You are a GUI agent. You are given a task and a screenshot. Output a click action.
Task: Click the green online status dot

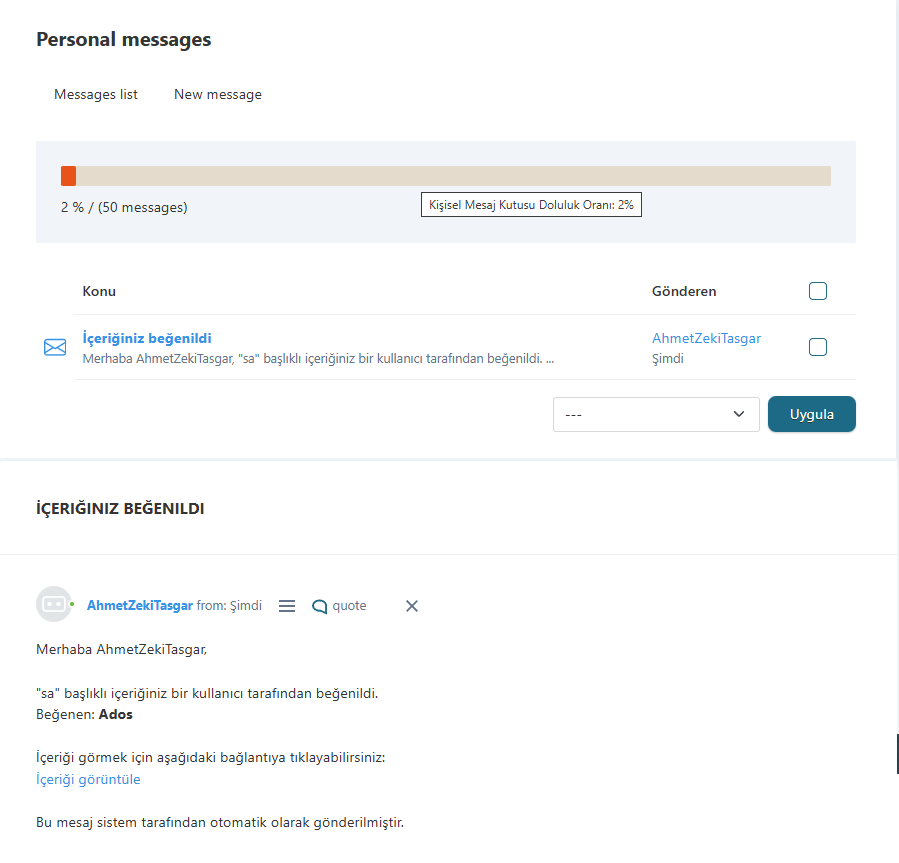(73, 605)
